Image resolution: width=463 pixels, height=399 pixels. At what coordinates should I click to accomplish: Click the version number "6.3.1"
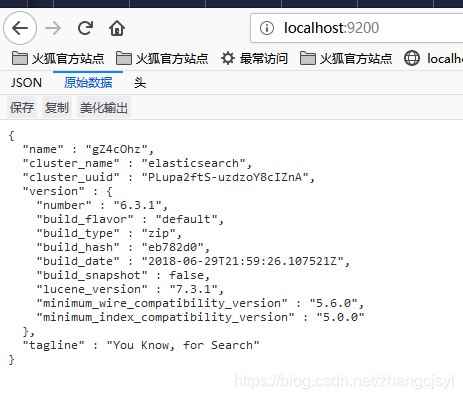click(137, 205)
